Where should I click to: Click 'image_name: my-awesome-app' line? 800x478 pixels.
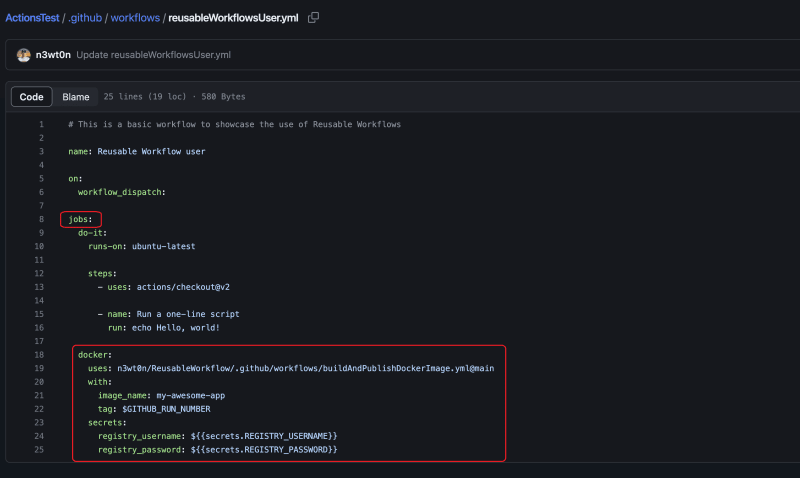pyautogui.click(x=161, y=395)
